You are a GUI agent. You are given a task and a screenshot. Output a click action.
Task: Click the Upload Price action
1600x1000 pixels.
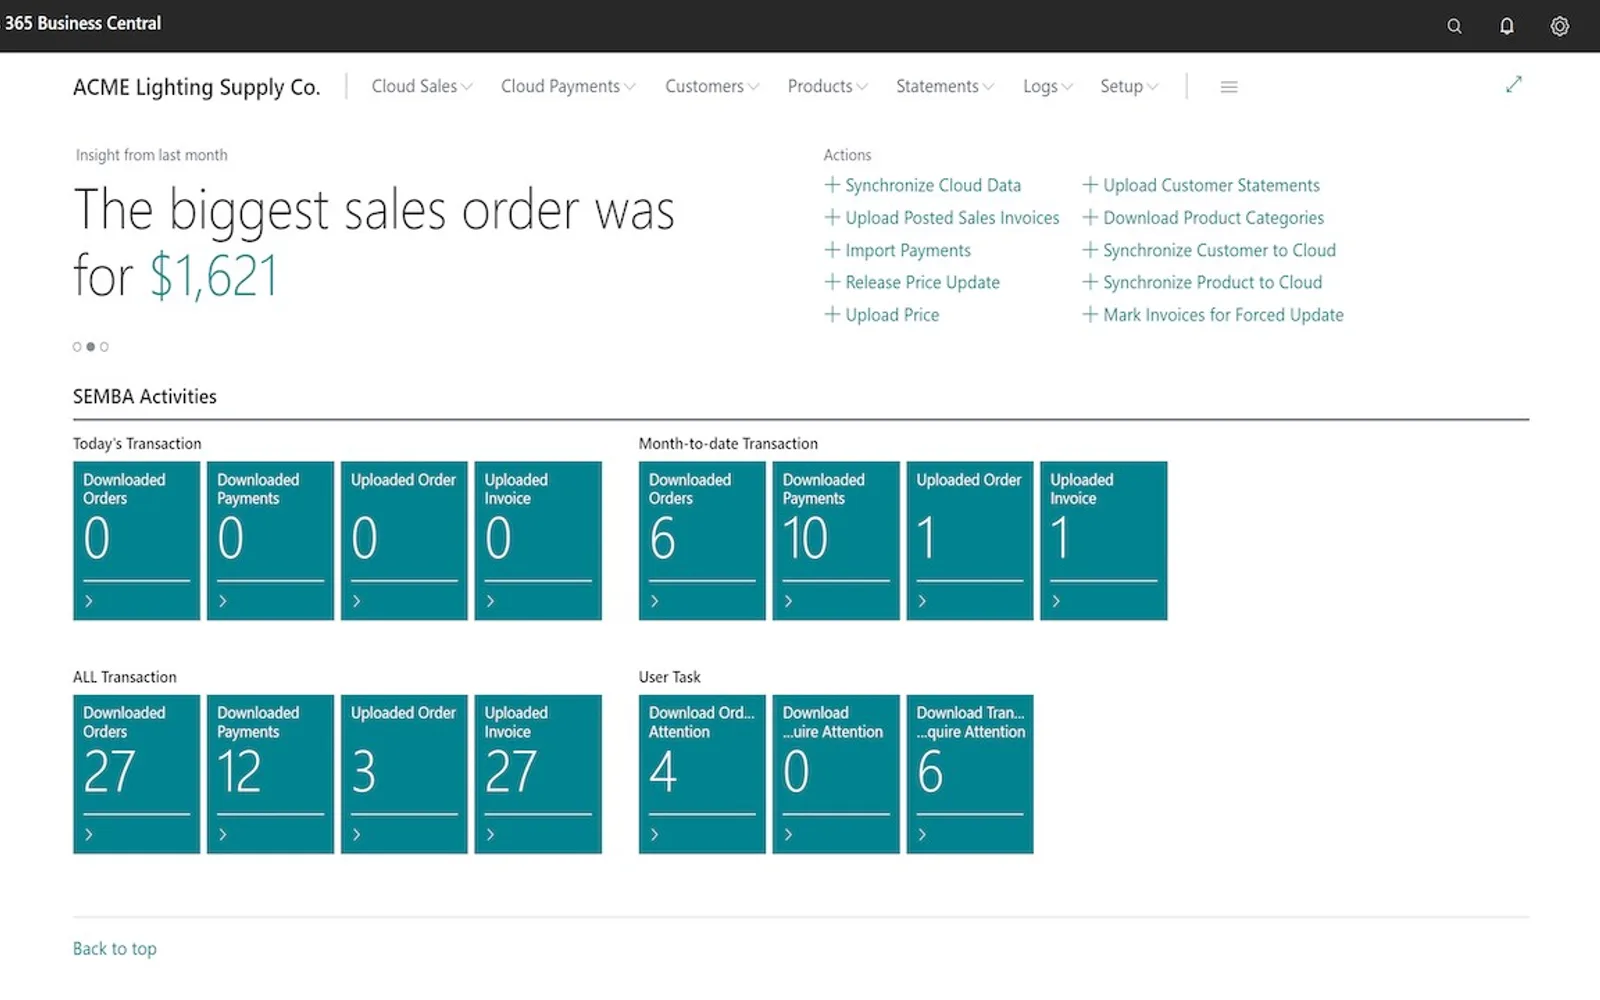(892, 314)
